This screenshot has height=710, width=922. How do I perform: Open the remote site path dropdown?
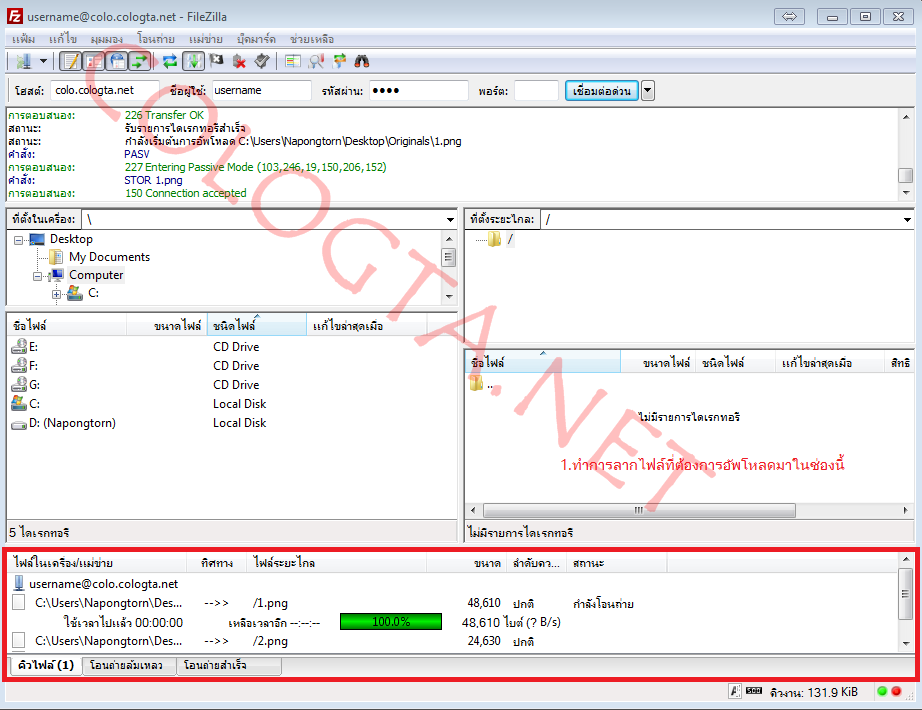tap(906, 219)
